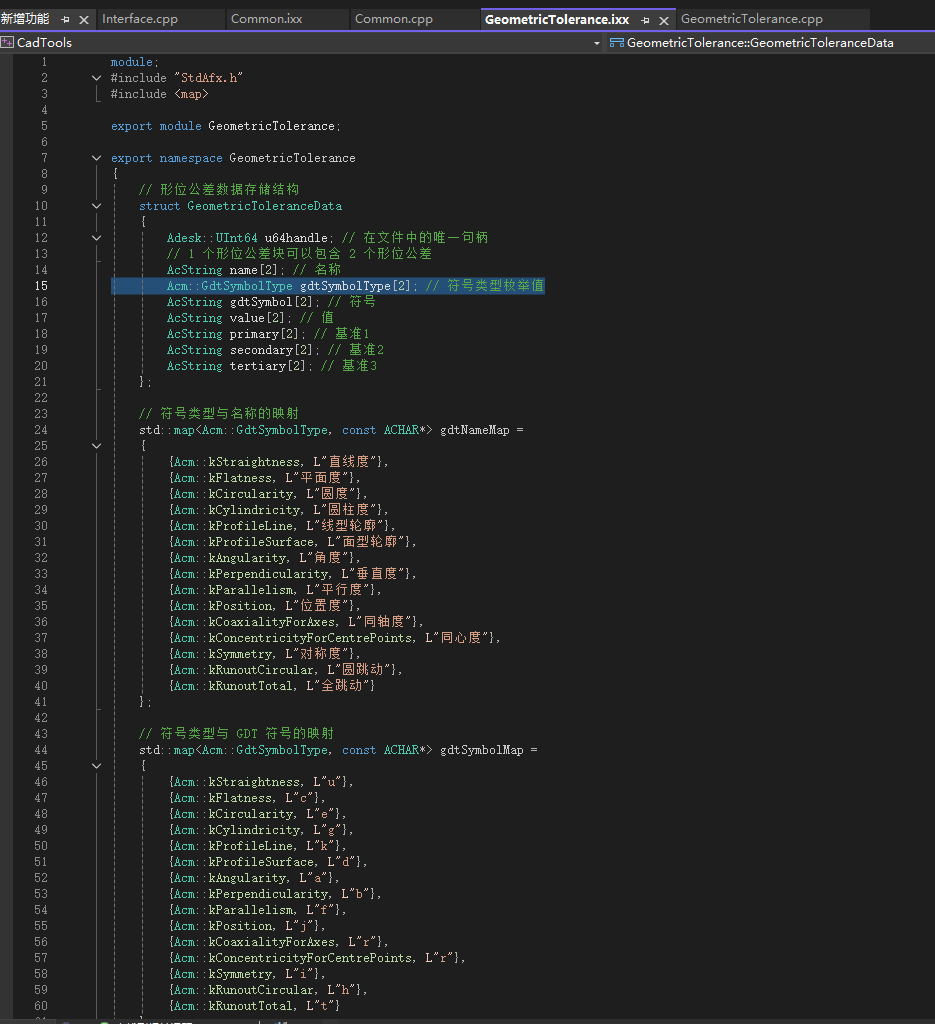Open the GeometricTolerance.cpp tab
This screenshot has height=1024, width=935.
[x=751, y=19]
